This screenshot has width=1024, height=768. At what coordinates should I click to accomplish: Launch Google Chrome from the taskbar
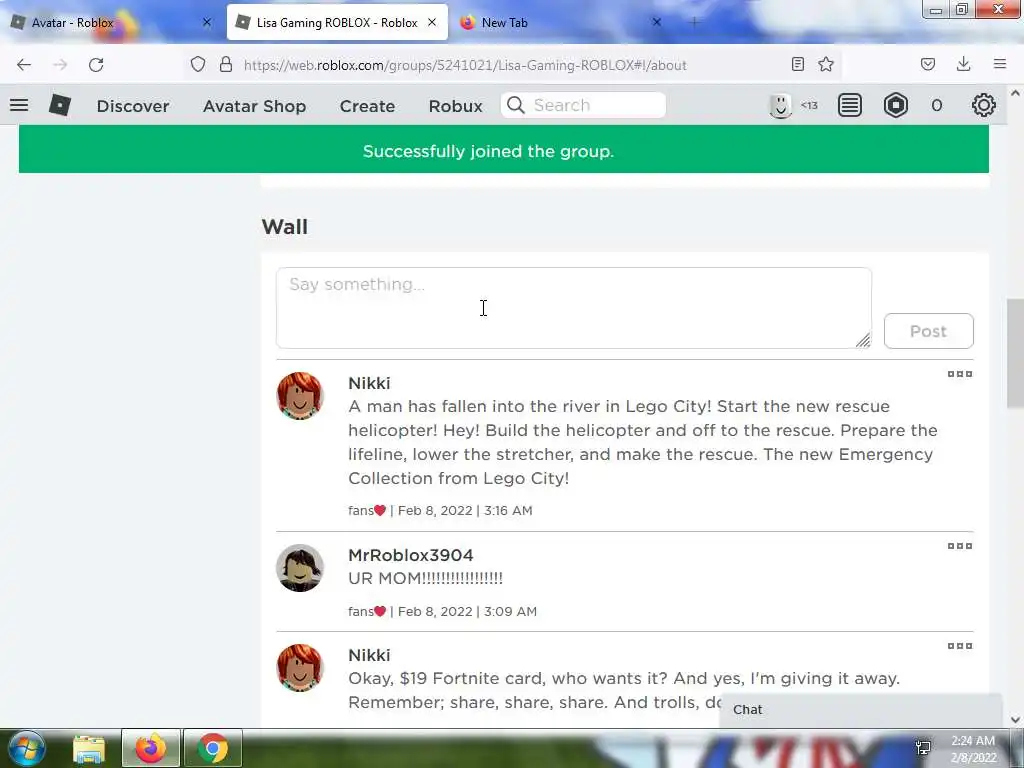[x=213, y=748]
